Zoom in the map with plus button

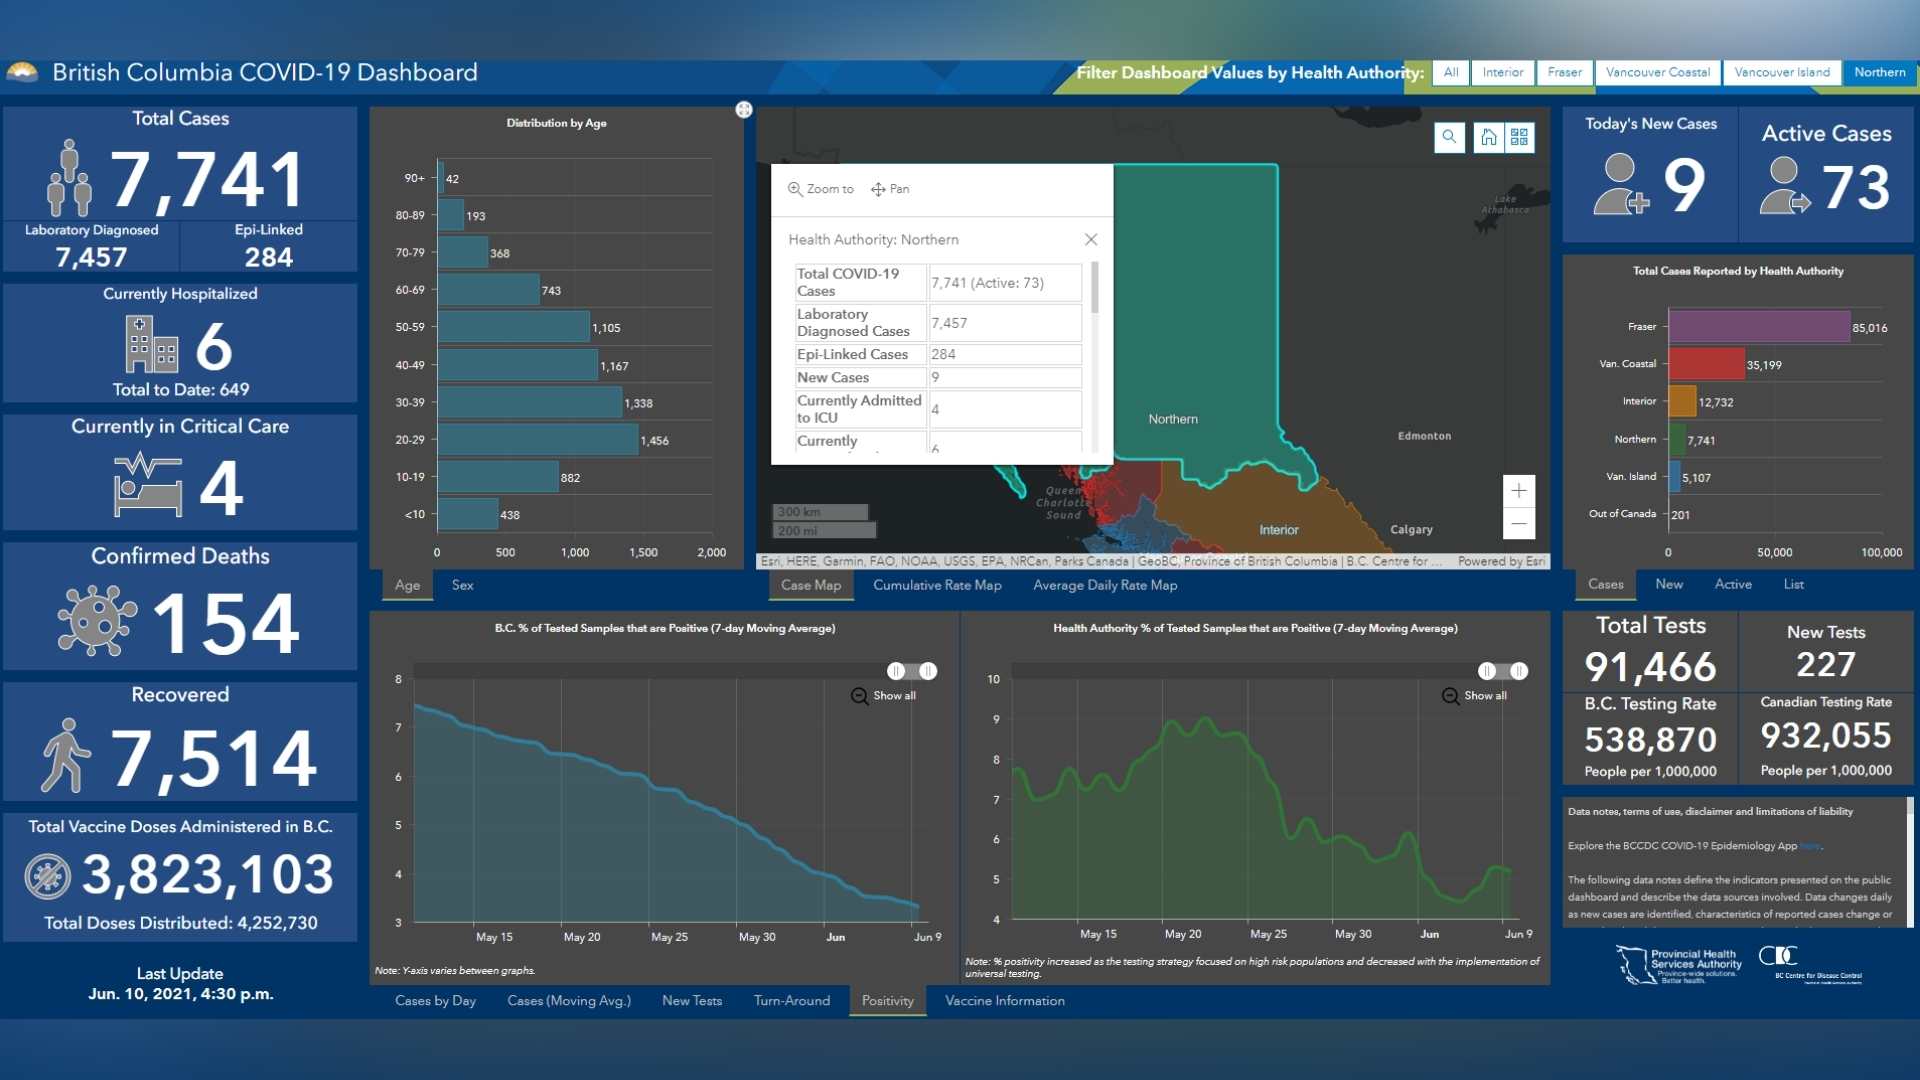pyautogui.click(x=1518, y=490)
